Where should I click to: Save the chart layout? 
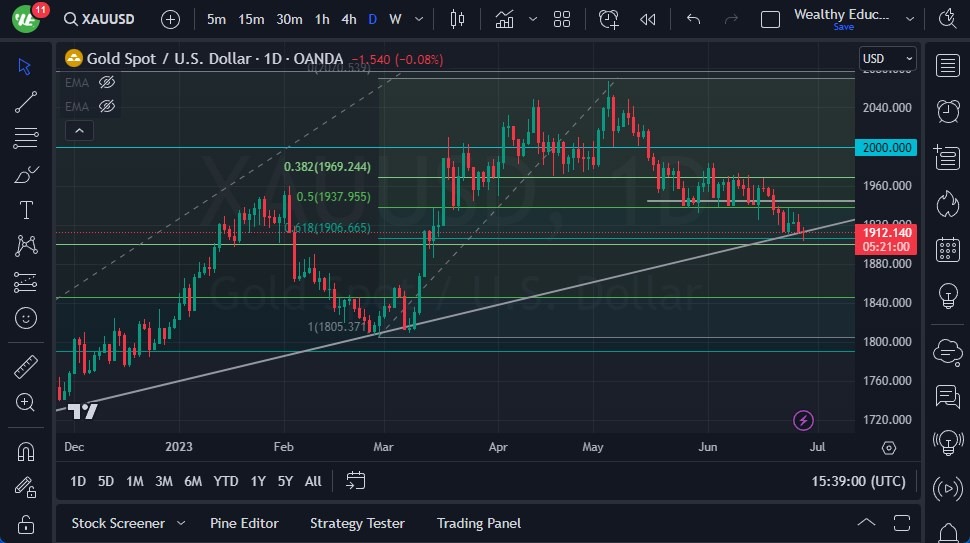[843, 27]
